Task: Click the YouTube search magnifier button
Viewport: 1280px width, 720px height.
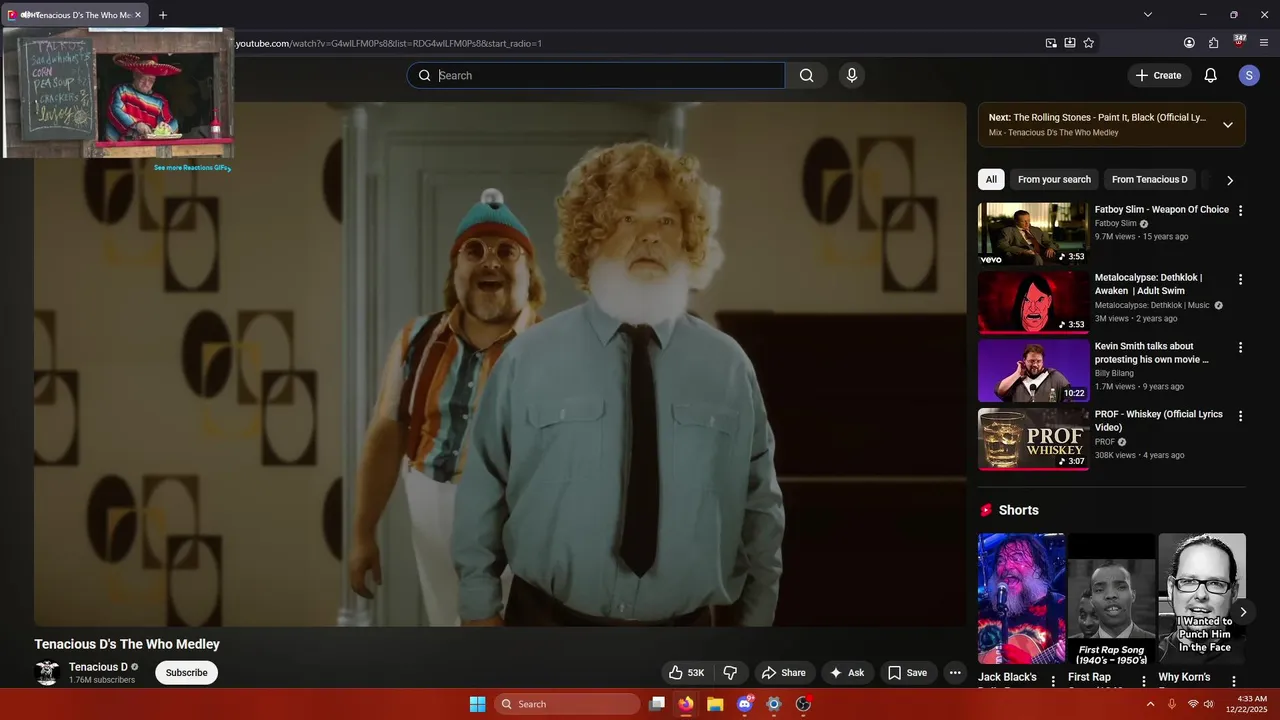Action: coord(806,75)
